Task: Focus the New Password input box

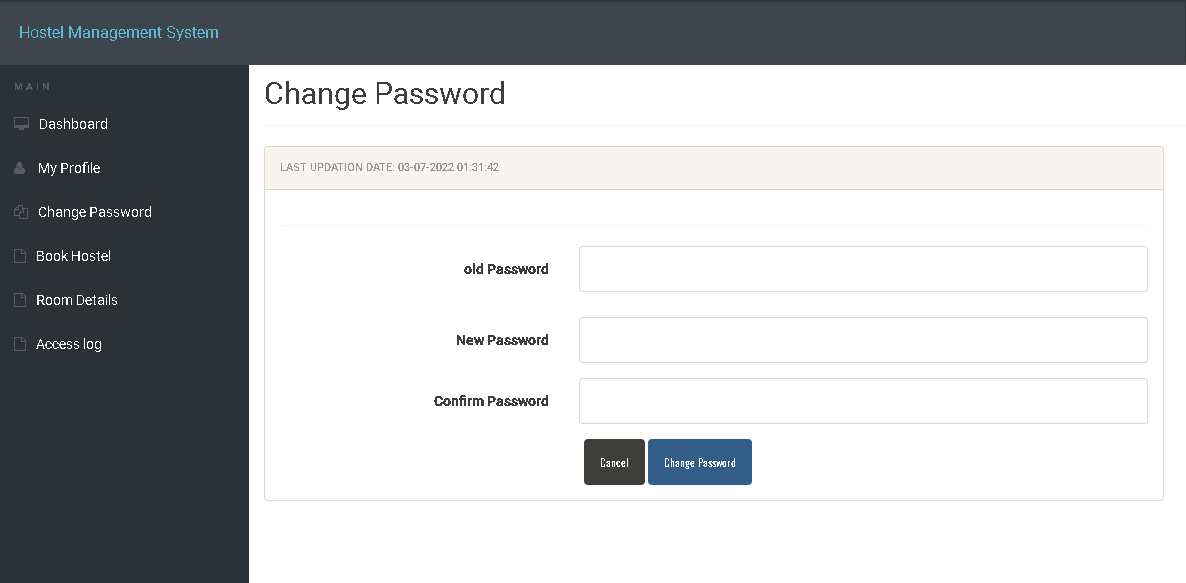Action: [862, 339]
